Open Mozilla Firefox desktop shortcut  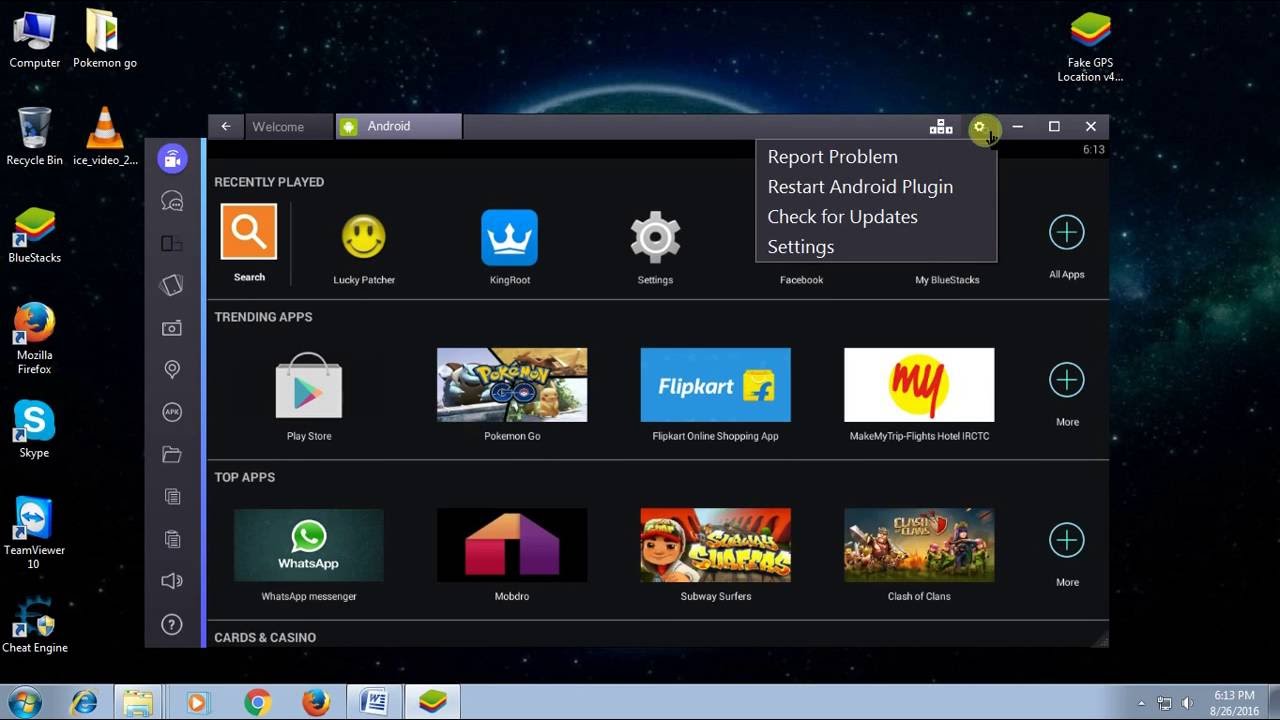point(35,338)
